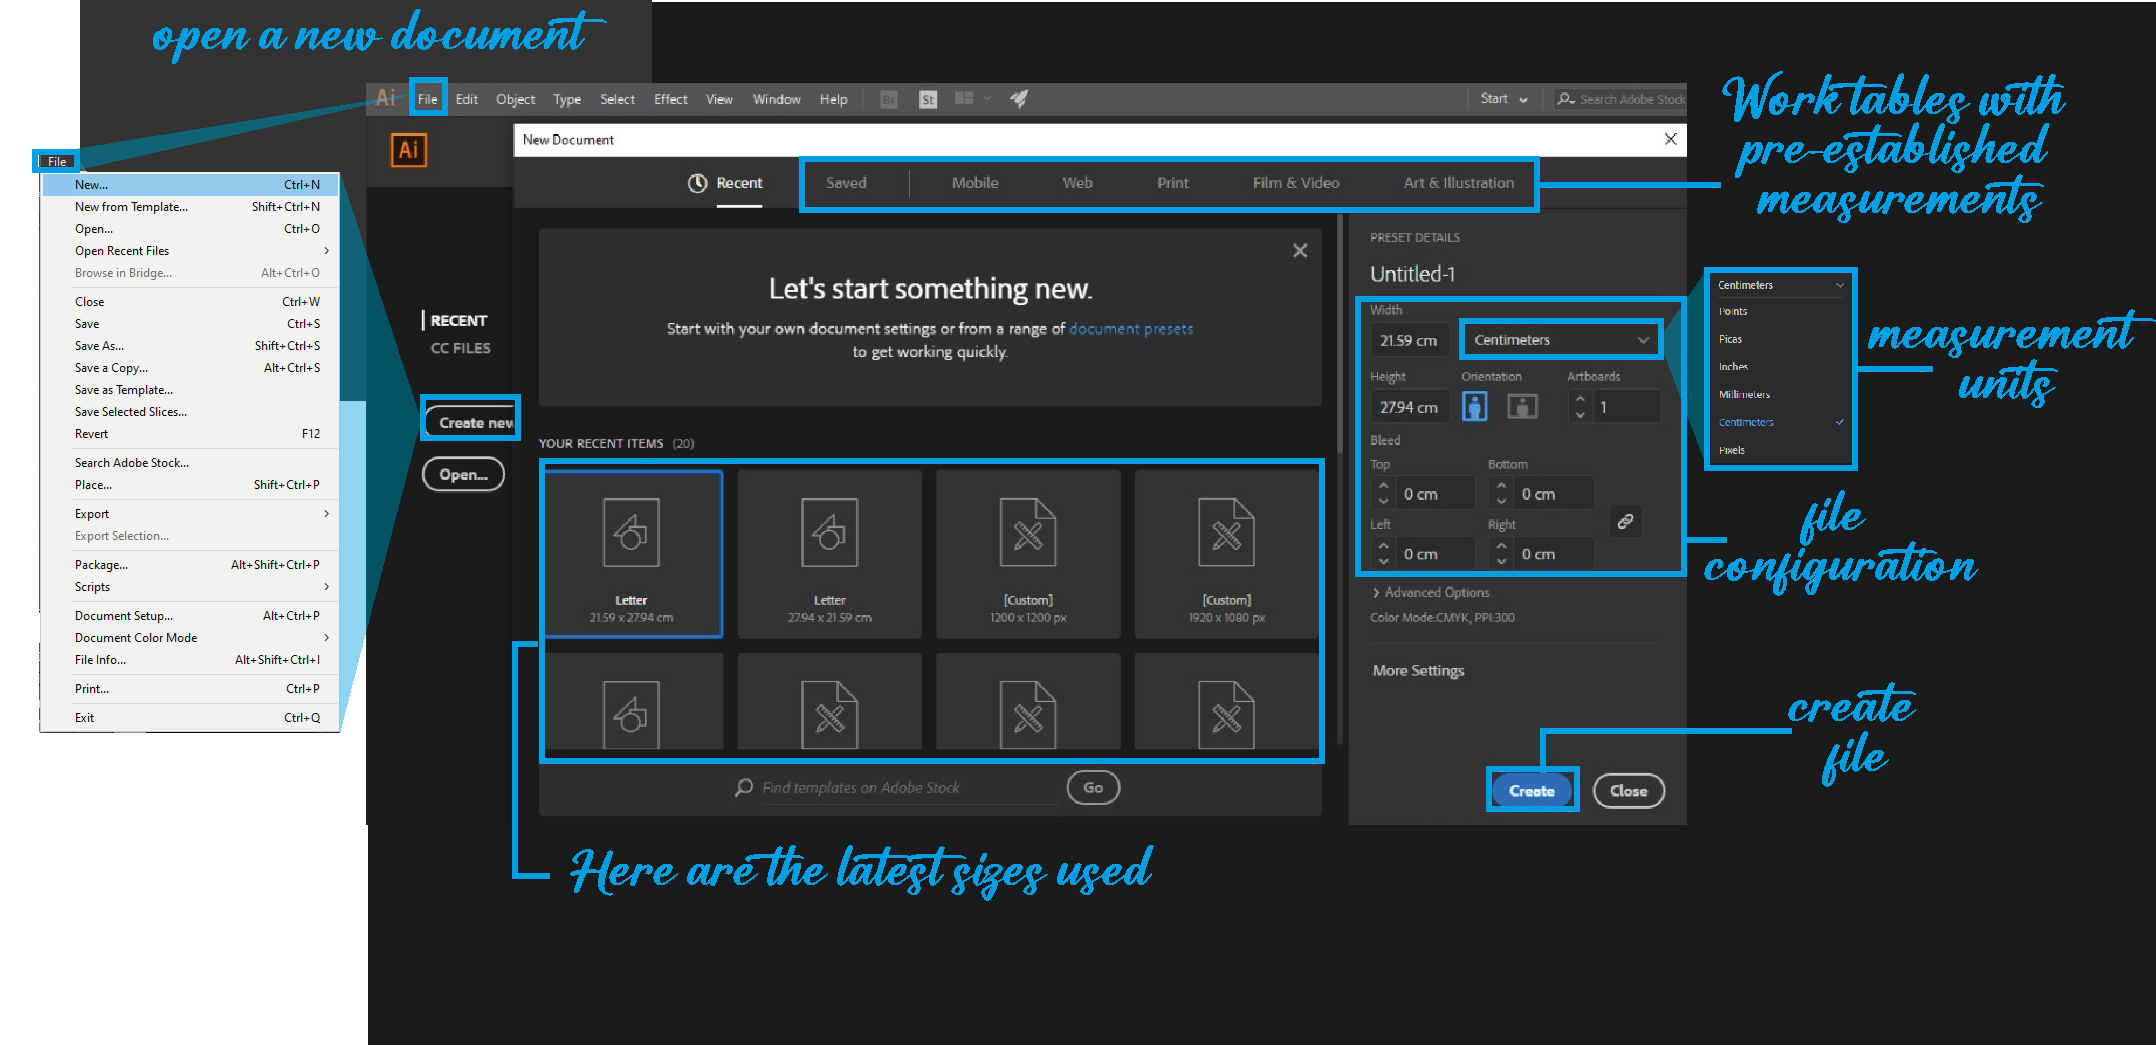Click the Artboards stepper arrows
Viewport: 2156px width, 1045px height.
1580,407
